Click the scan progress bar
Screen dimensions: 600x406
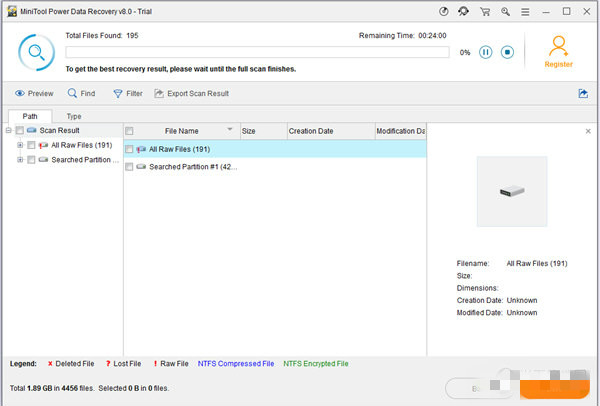click(257, 52)
